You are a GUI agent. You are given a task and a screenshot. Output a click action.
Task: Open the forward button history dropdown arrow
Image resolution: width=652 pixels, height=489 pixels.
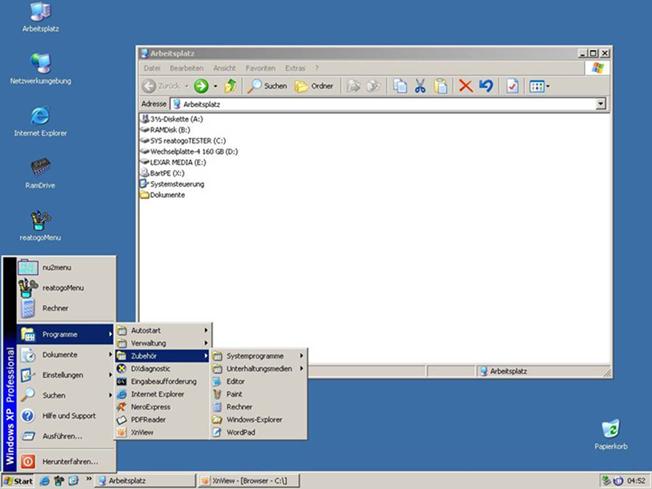pos(215,86)
